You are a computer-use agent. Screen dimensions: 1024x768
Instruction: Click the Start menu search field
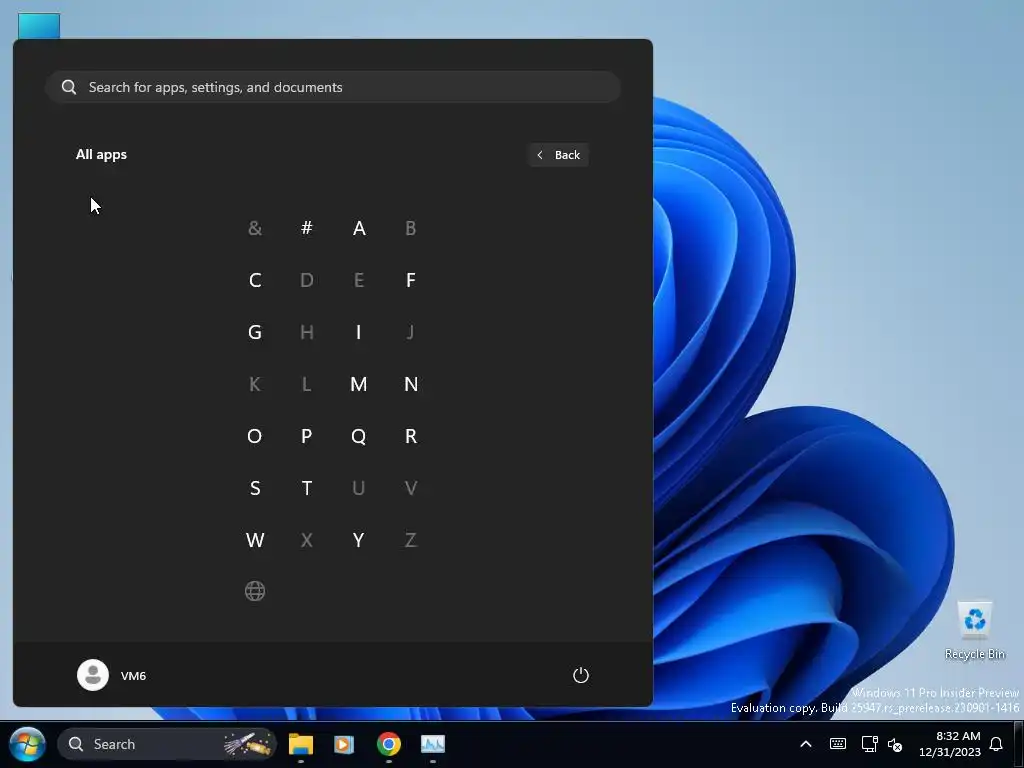click(x=333, y=87)
